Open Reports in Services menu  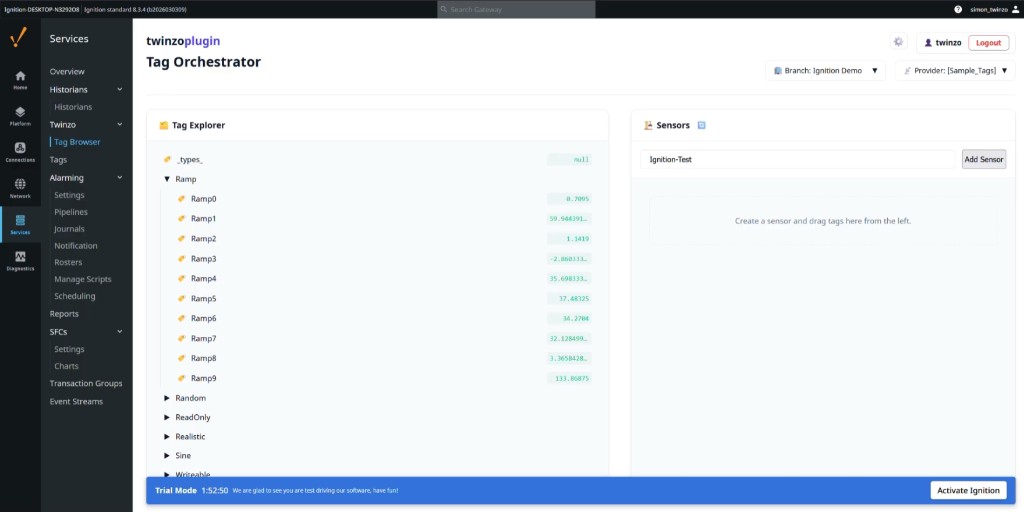(x=64, y=314)
